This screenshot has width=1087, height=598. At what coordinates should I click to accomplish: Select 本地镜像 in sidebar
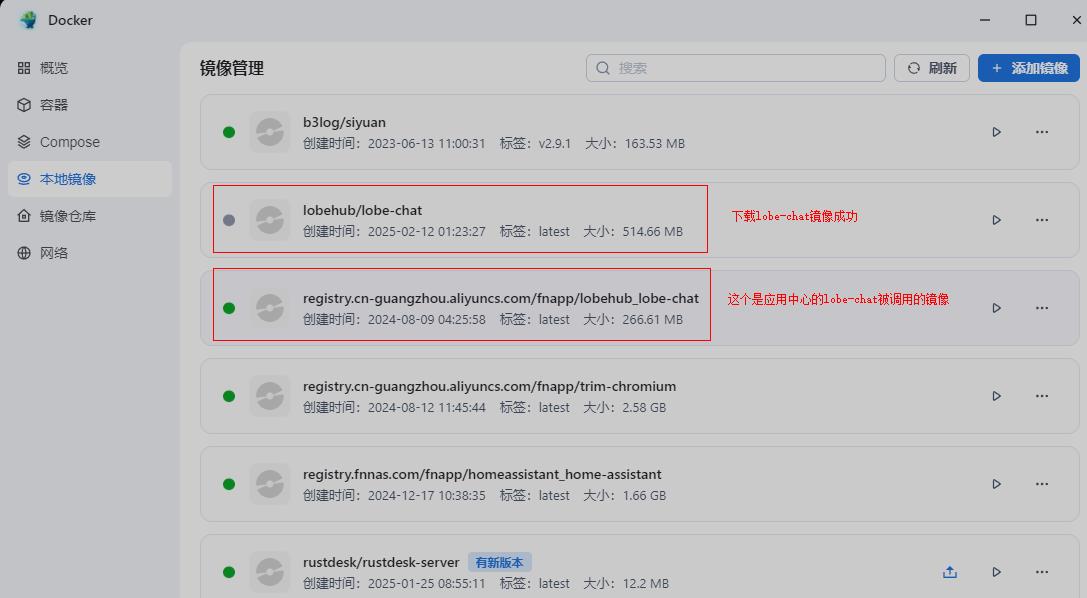(89, 179)
